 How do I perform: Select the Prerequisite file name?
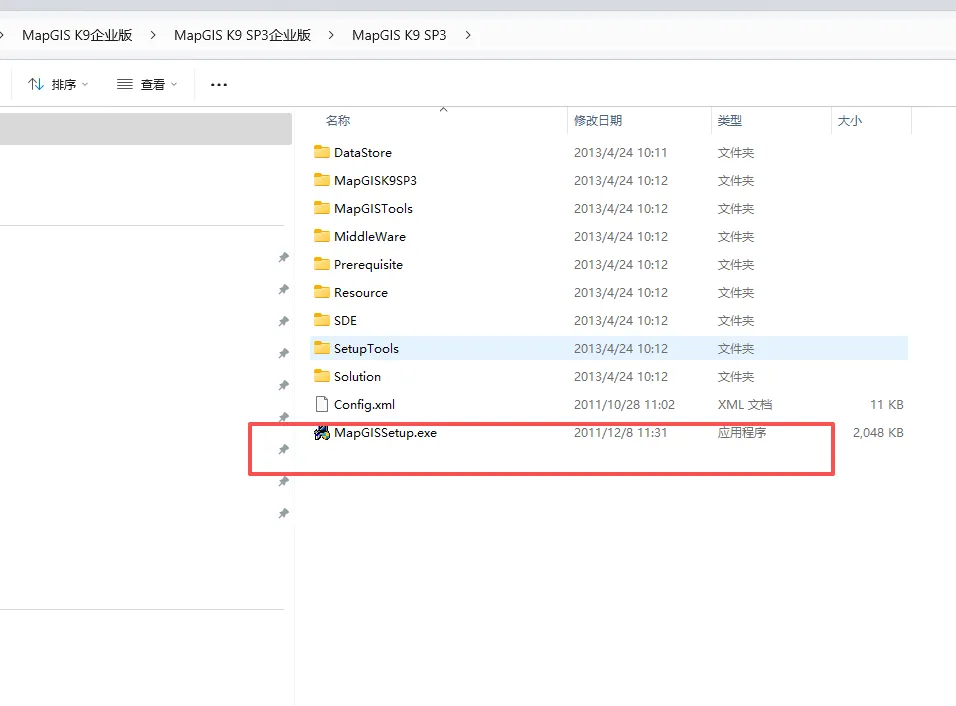(x=368, y=265)
